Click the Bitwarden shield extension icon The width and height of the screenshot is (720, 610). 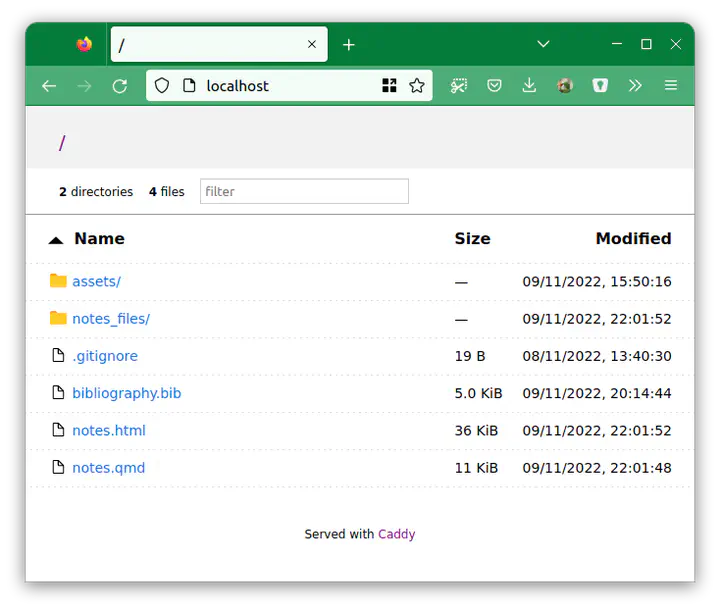point(600,86)
